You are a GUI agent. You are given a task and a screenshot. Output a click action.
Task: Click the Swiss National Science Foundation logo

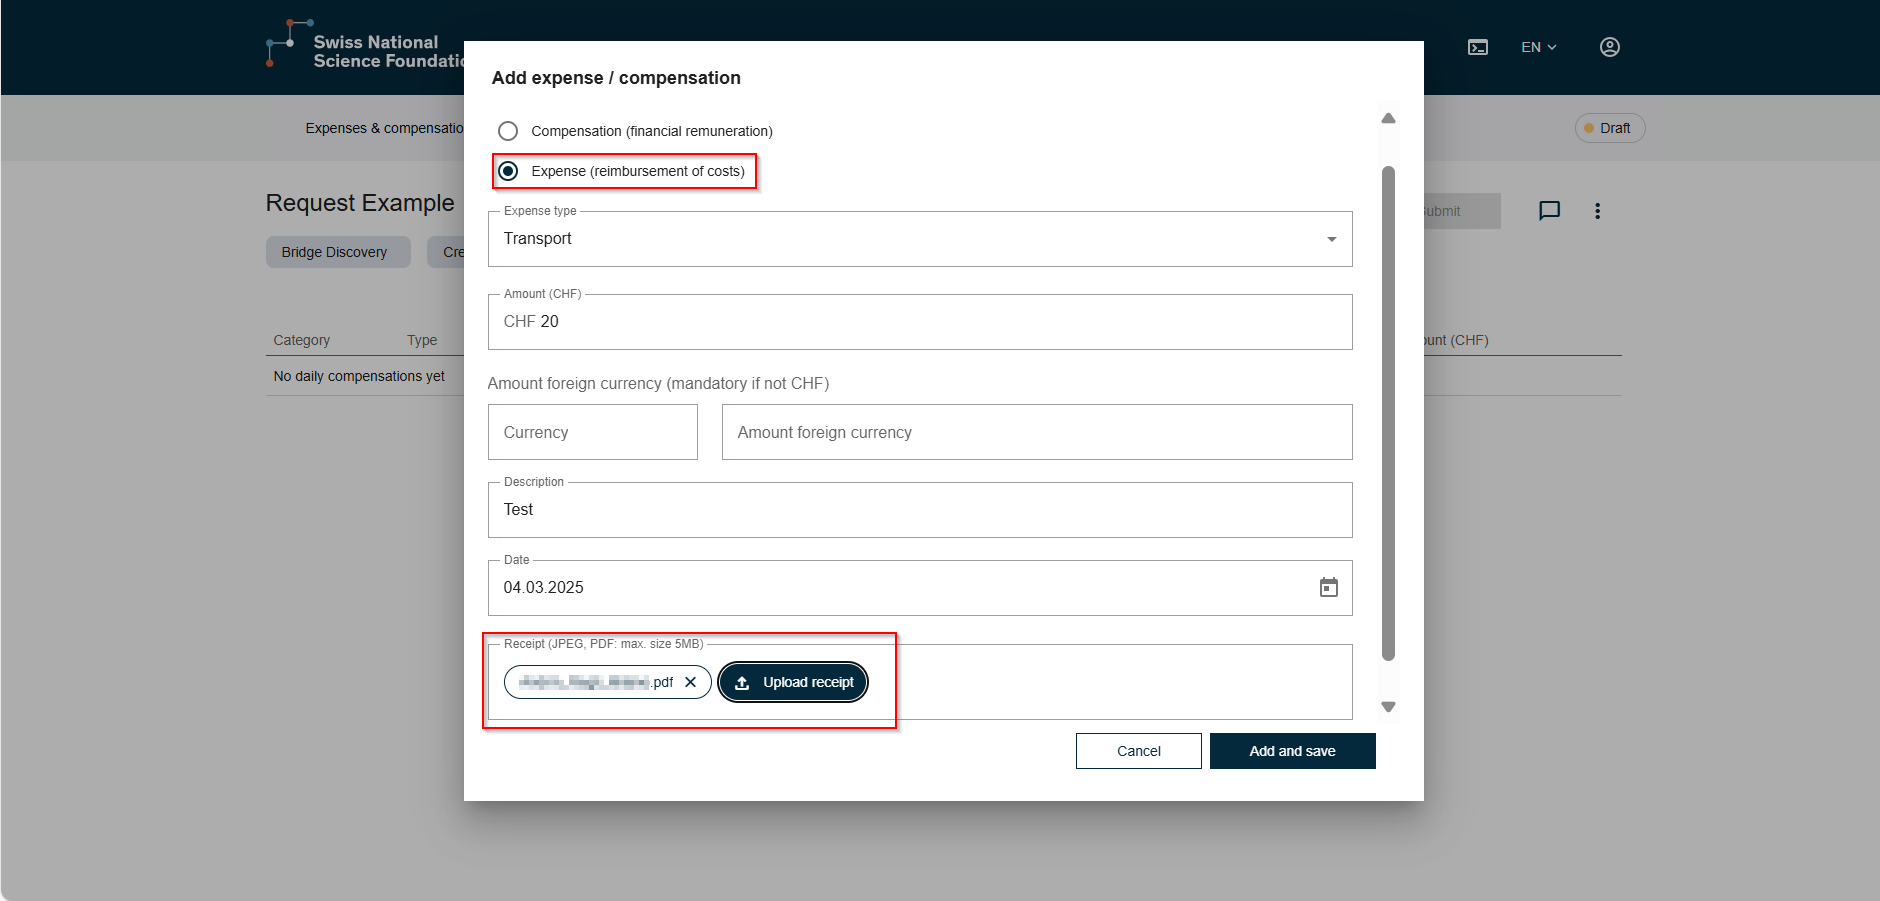tap(360, 47)
